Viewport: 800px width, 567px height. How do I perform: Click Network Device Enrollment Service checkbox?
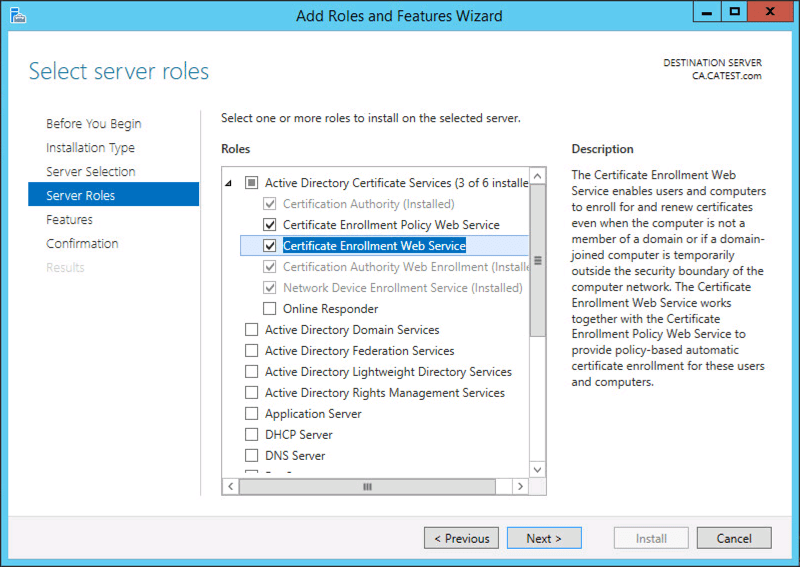click(270, 288)
